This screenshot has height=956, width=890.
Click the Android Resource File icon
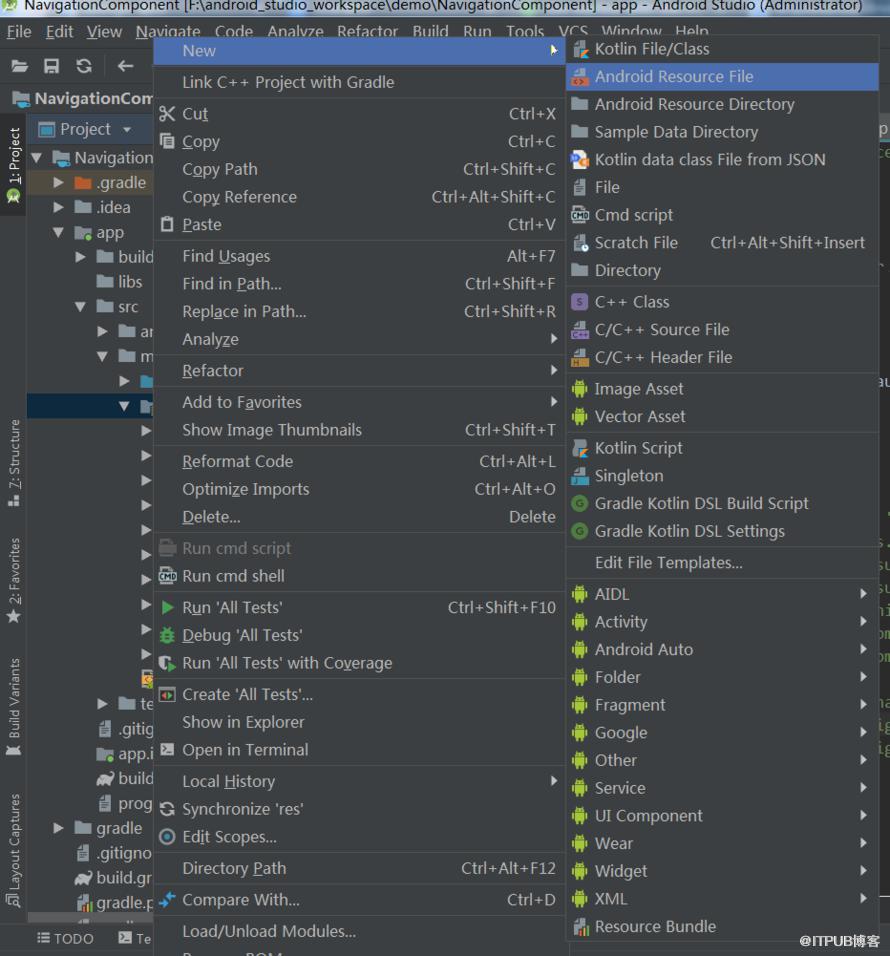[x=580, y=77]
